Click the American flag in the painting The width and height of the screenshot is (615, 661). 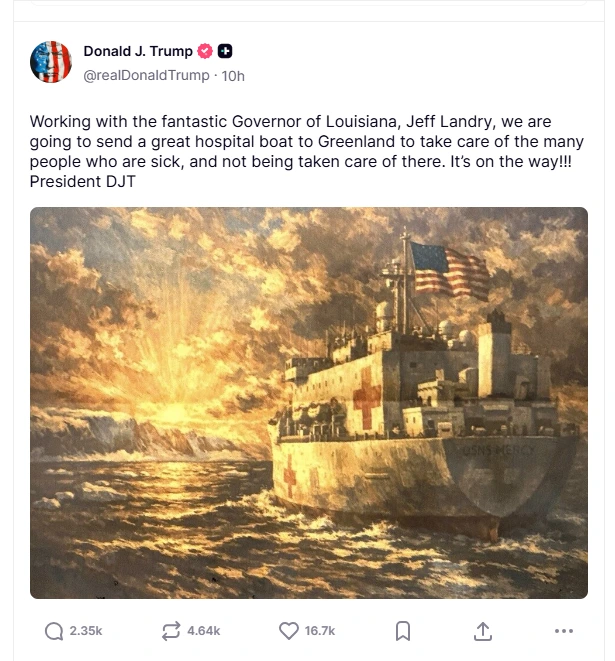449,271
